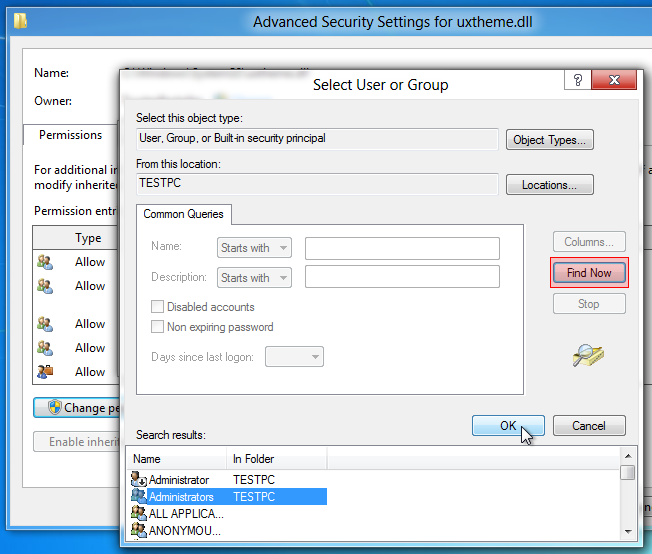Click the Find Now button

[x=589, y=273]
